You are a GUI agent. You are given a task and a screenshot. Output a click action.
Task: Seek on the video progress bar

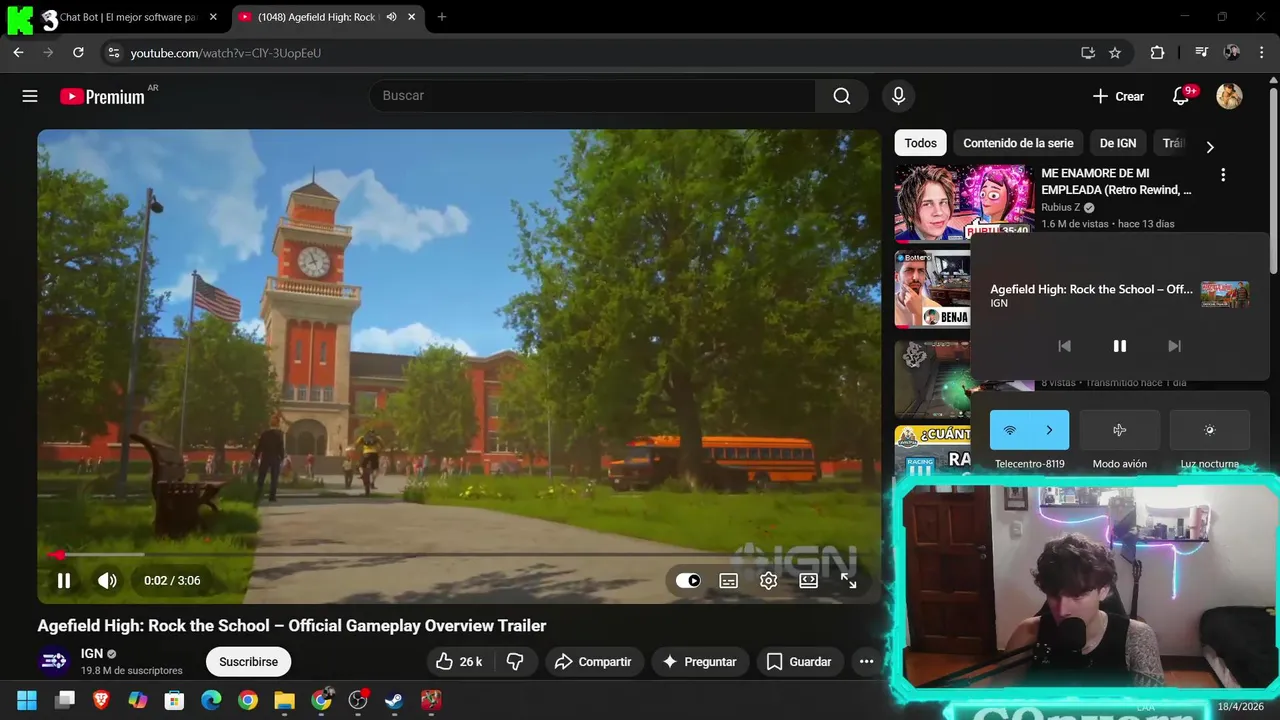pos(459,554)
